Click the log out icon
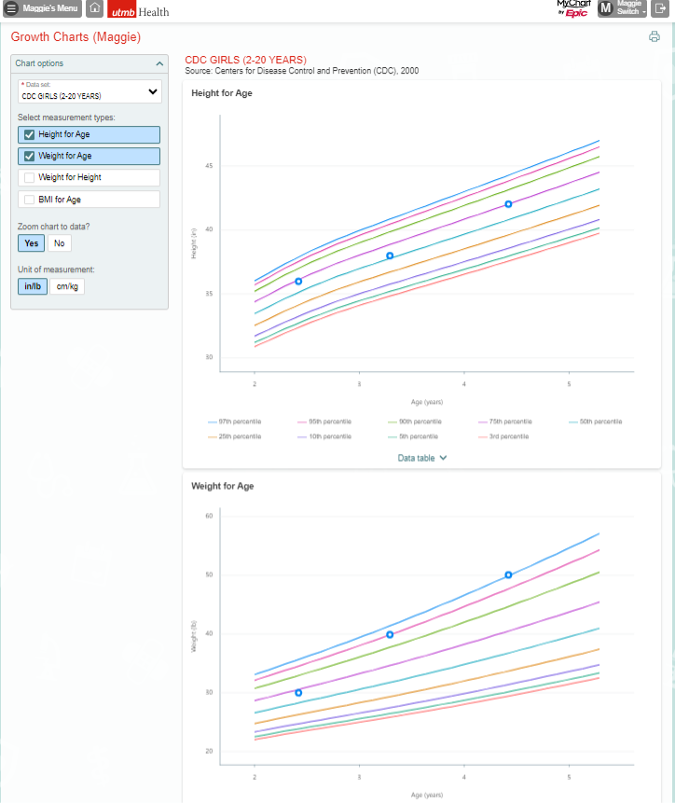Viewport: 676px width, 804px height. 660,9
